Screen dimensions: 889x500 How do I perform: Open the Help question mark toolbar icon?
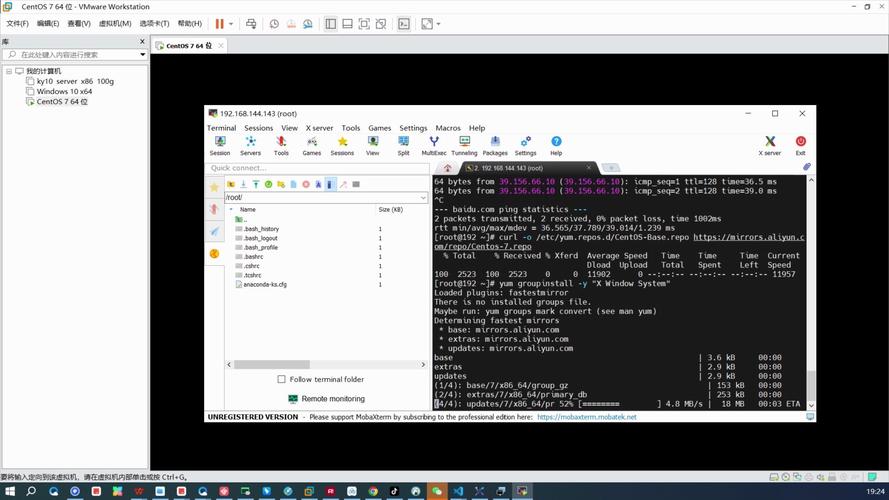[556, 146]
